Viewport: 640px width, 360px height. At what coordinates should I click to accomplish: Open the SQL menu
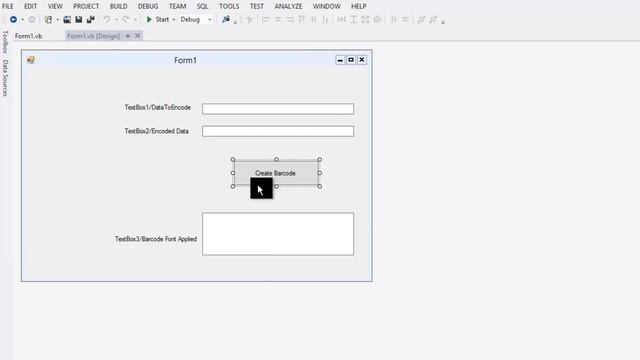pyautogui.click(x=202, y=7)
